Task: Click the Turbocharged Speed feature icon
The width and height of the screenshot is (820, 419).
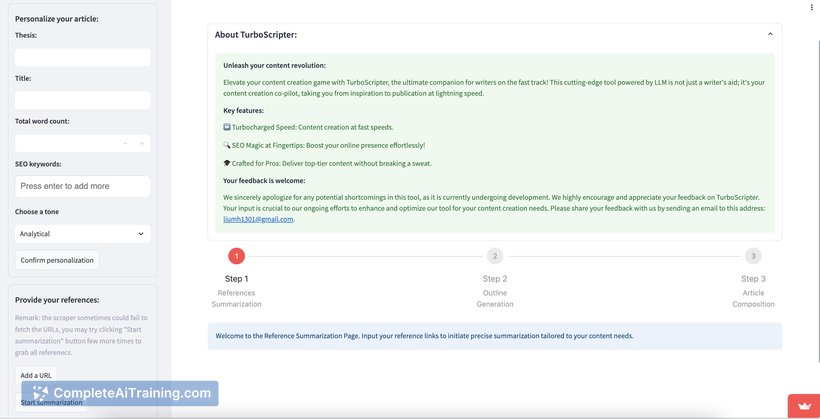Action: click(226, 127)
